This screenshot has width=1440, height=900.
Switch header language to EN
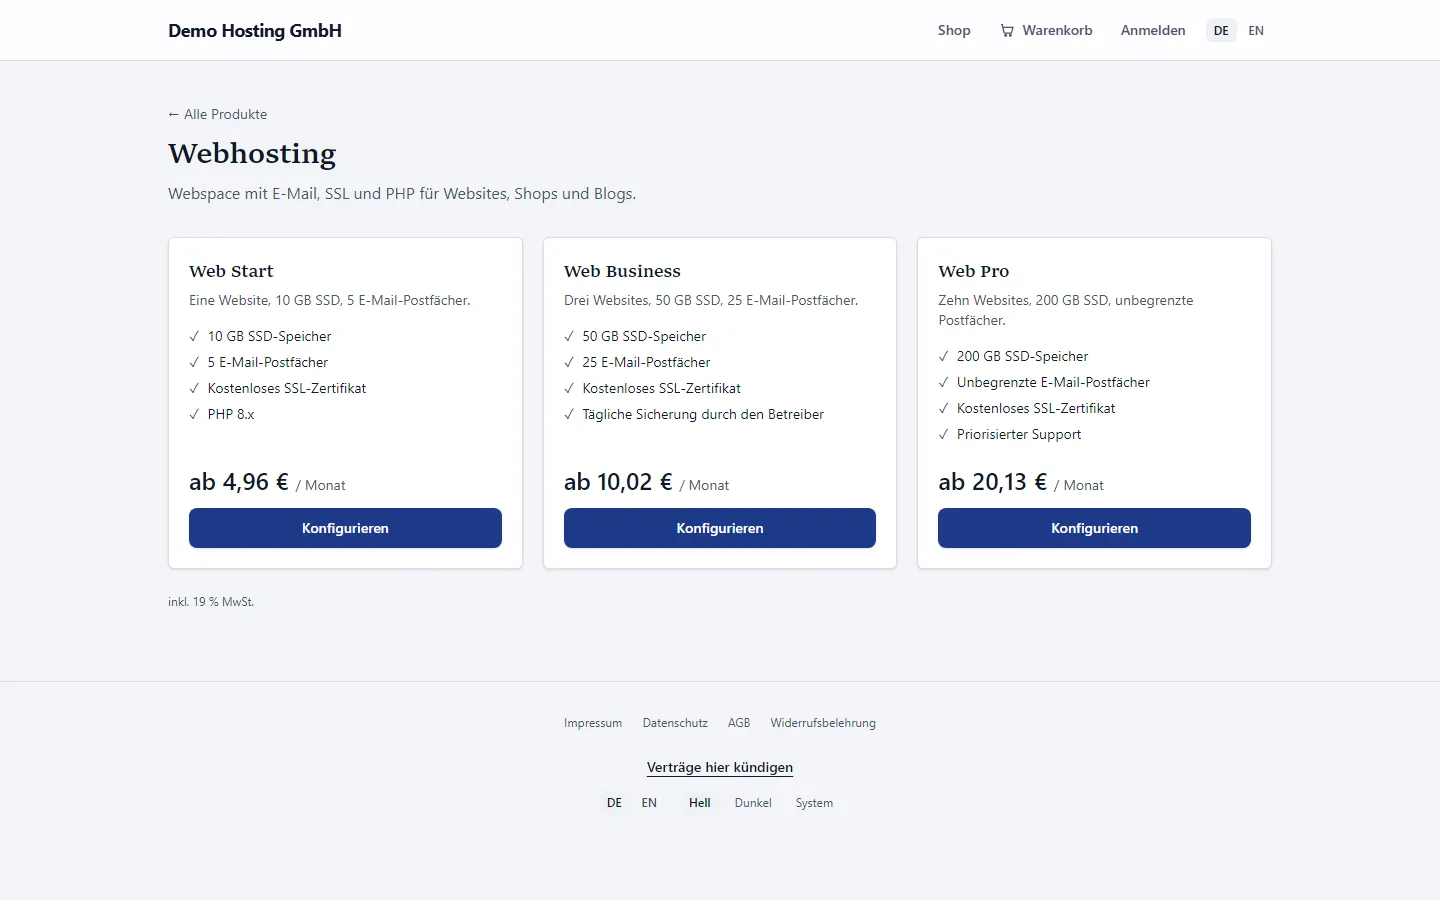point(1256,31)
